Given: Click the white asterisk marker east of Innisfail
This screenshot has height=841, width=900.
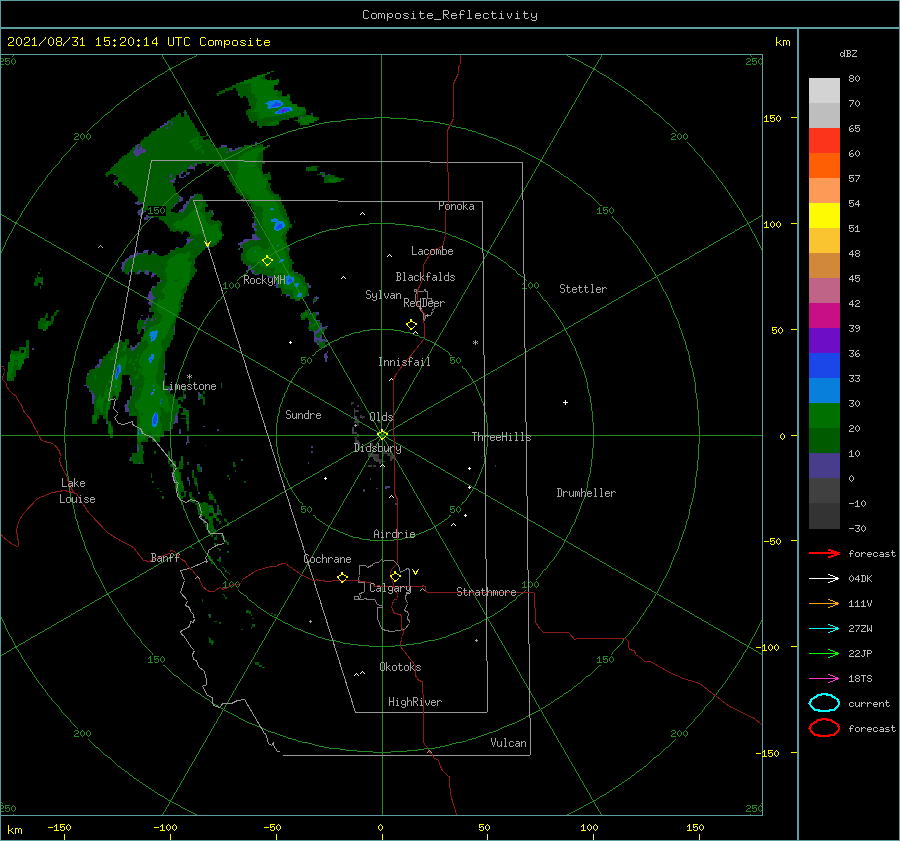Looking at the screenshot, I should 475,343.
